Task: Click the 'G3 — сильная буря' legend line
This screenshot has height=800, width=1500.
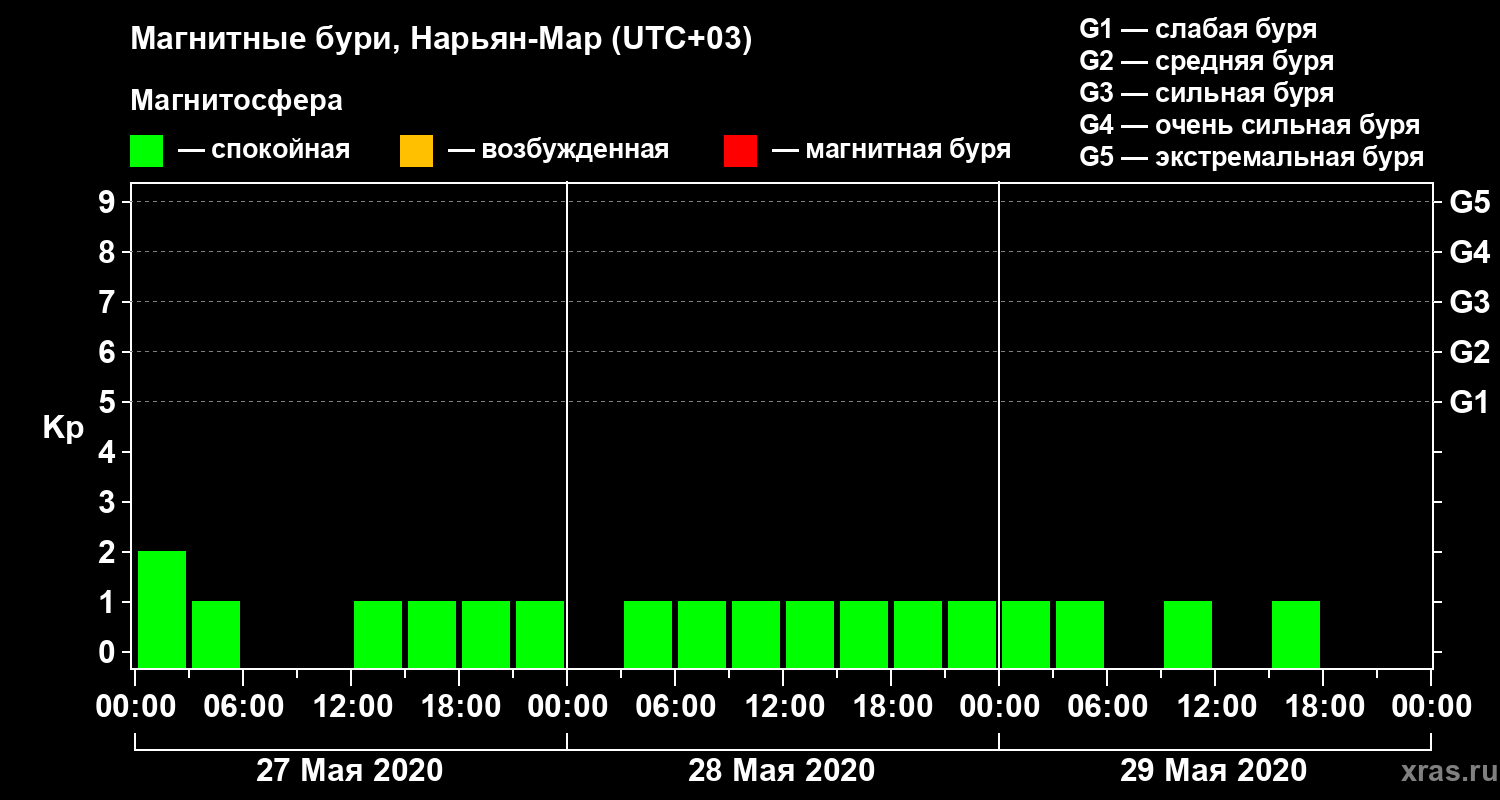Action: click(x=1206, y=93)
